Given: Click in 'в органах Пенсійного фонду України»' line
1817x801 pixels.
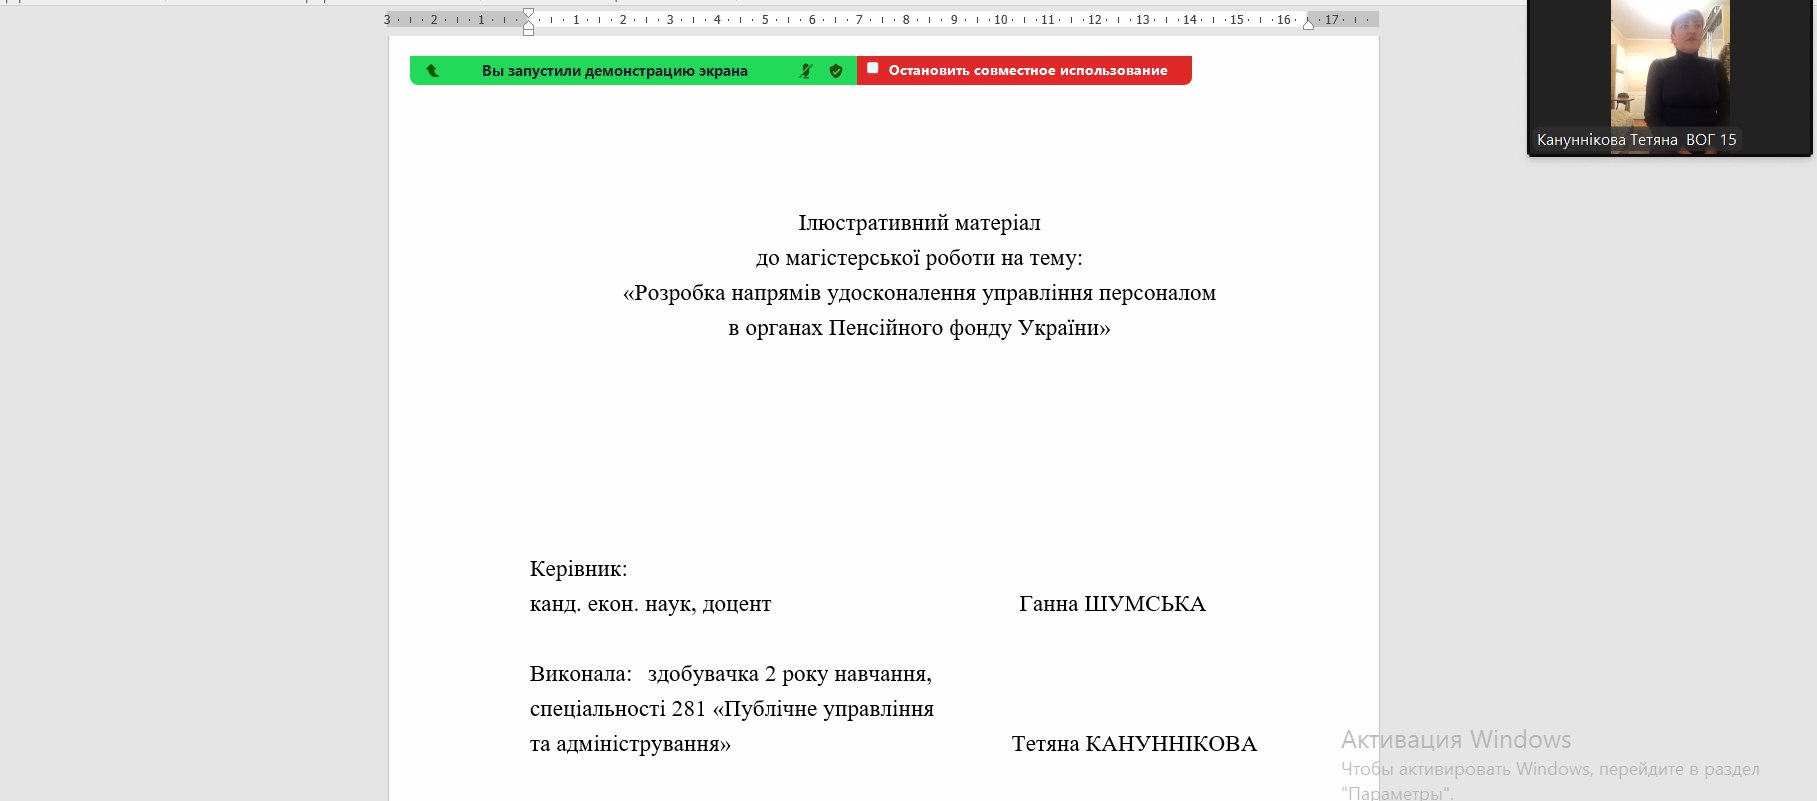Looking at the screenshot, I should coord(919,328).
